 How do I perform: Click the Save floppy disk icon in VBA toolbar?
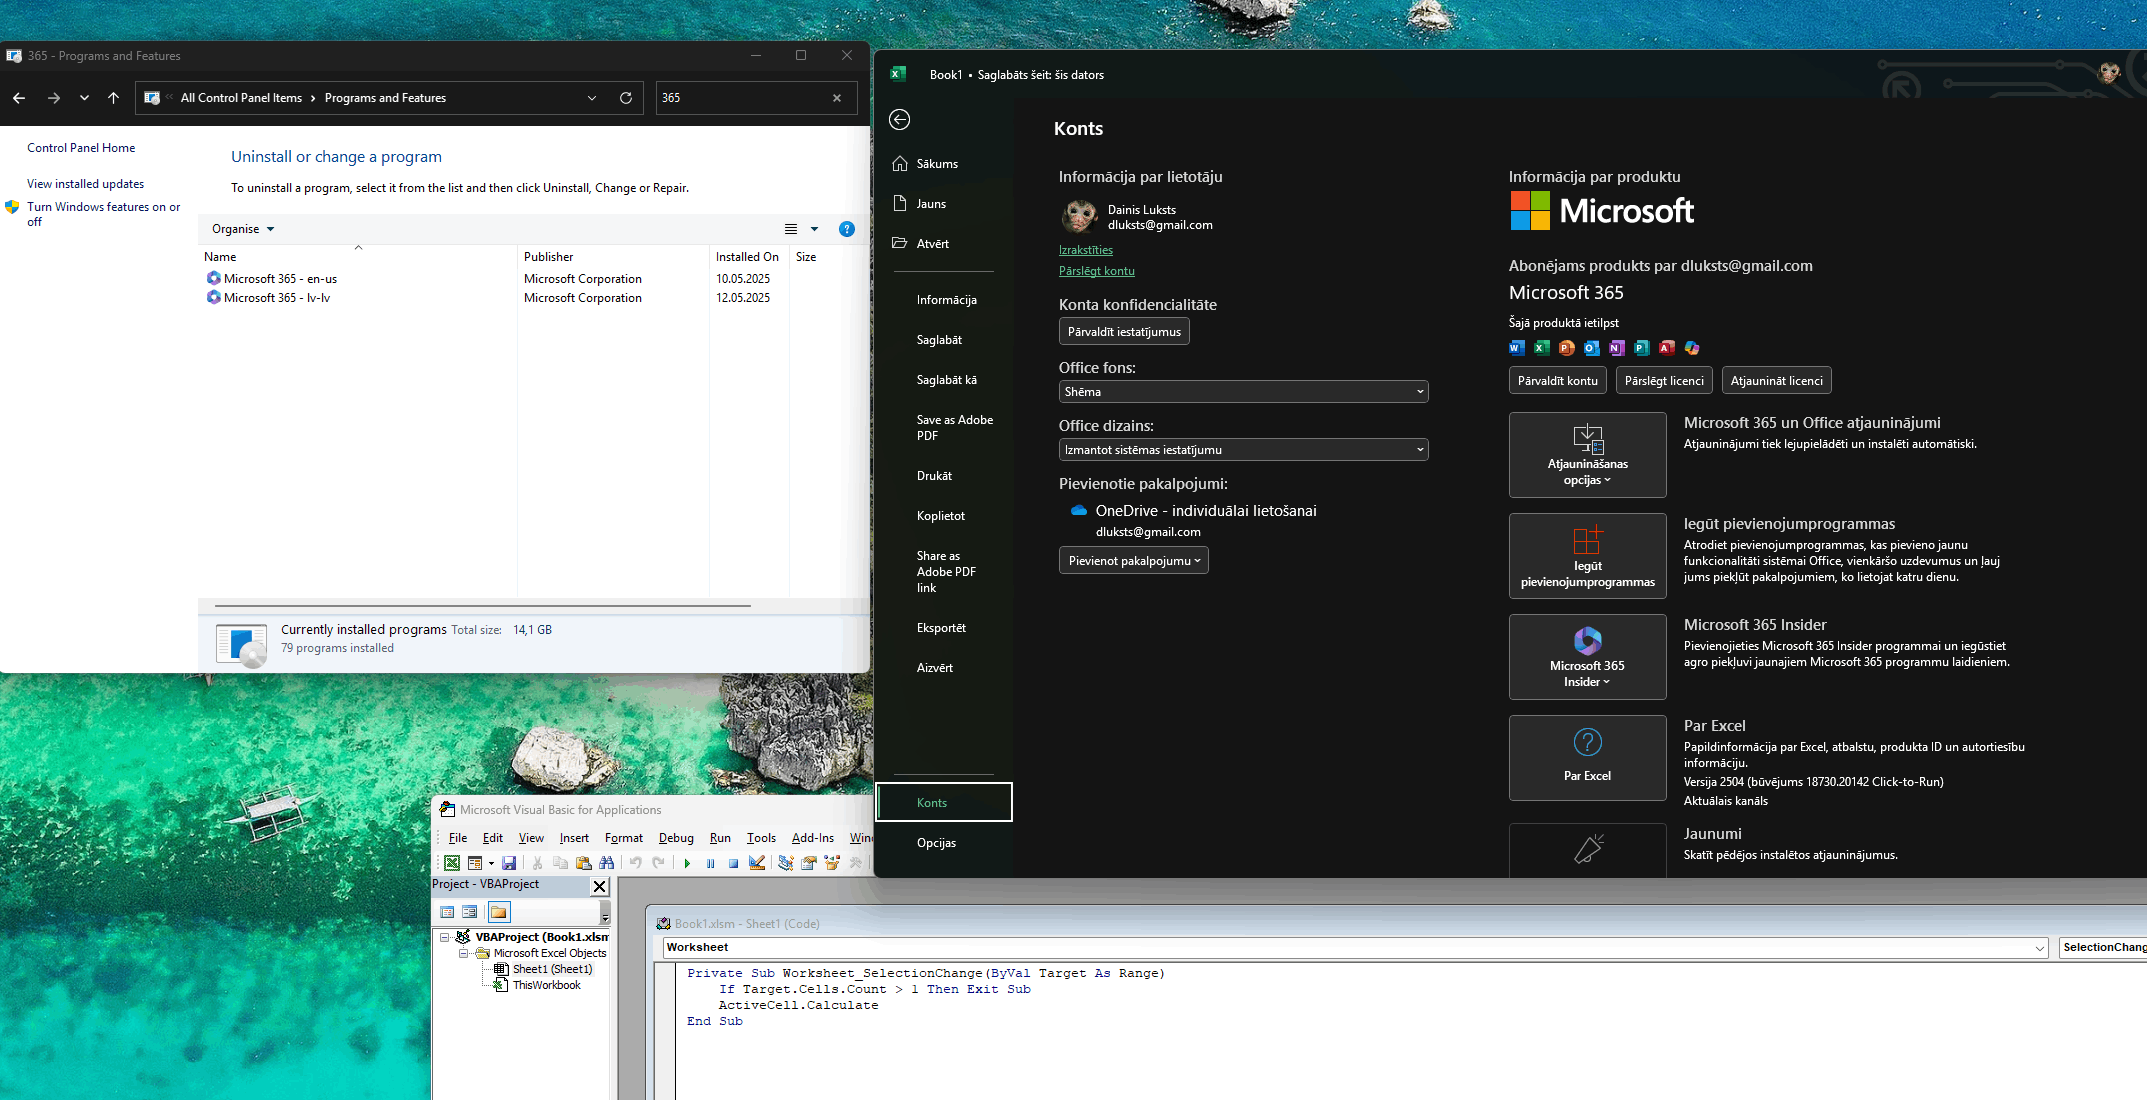tap(509, 863)
